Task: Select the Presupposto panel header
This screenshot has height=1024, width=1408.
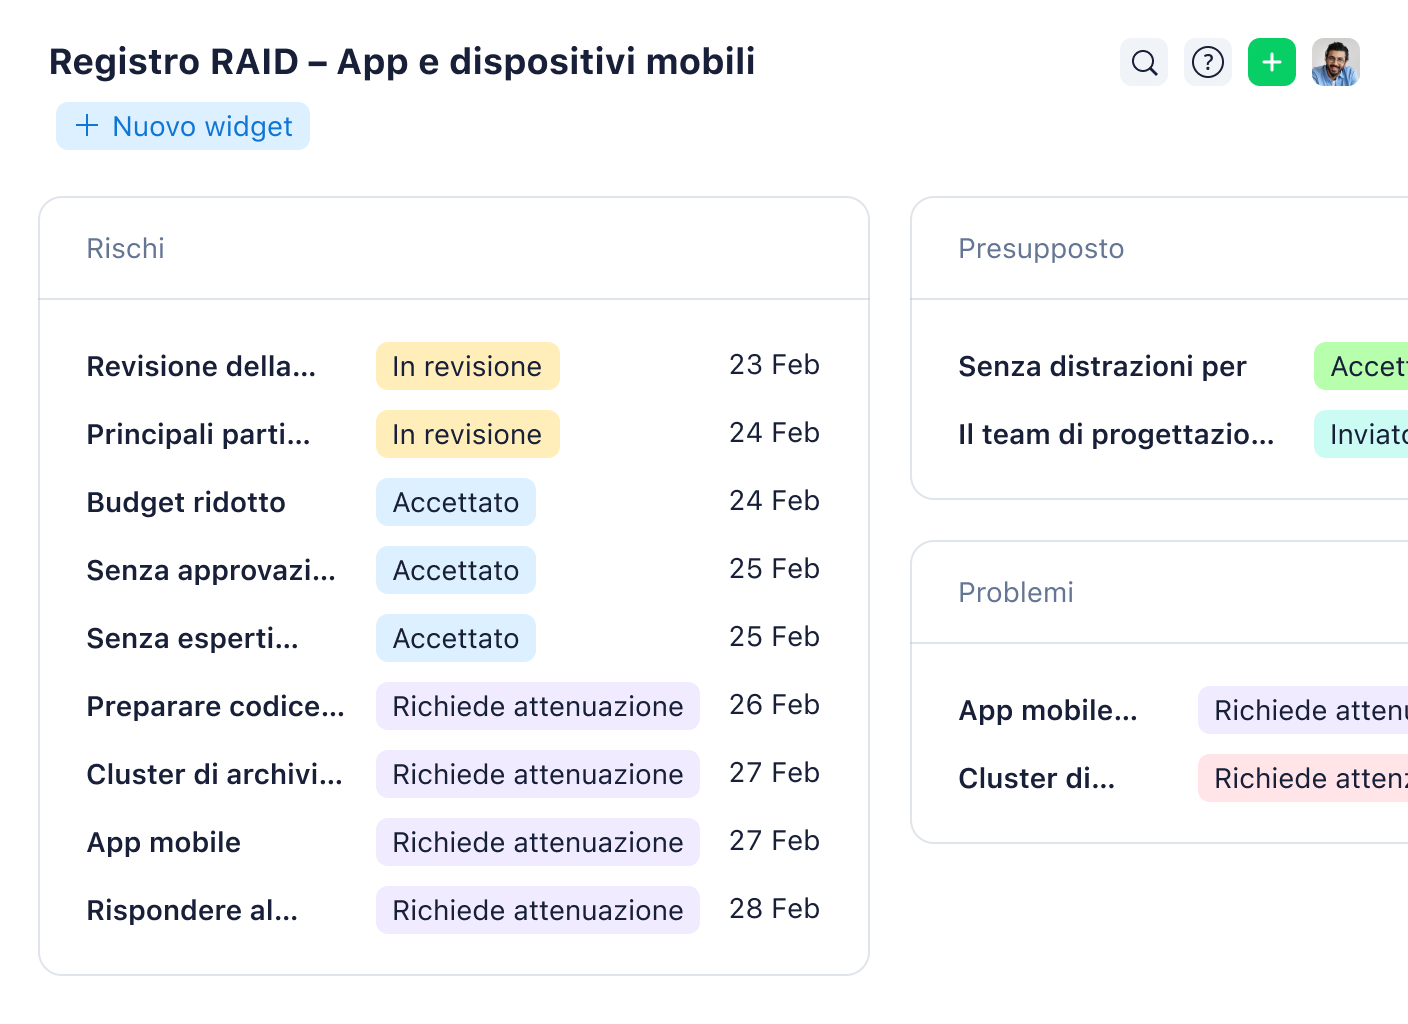Action: coord(1041,248)
